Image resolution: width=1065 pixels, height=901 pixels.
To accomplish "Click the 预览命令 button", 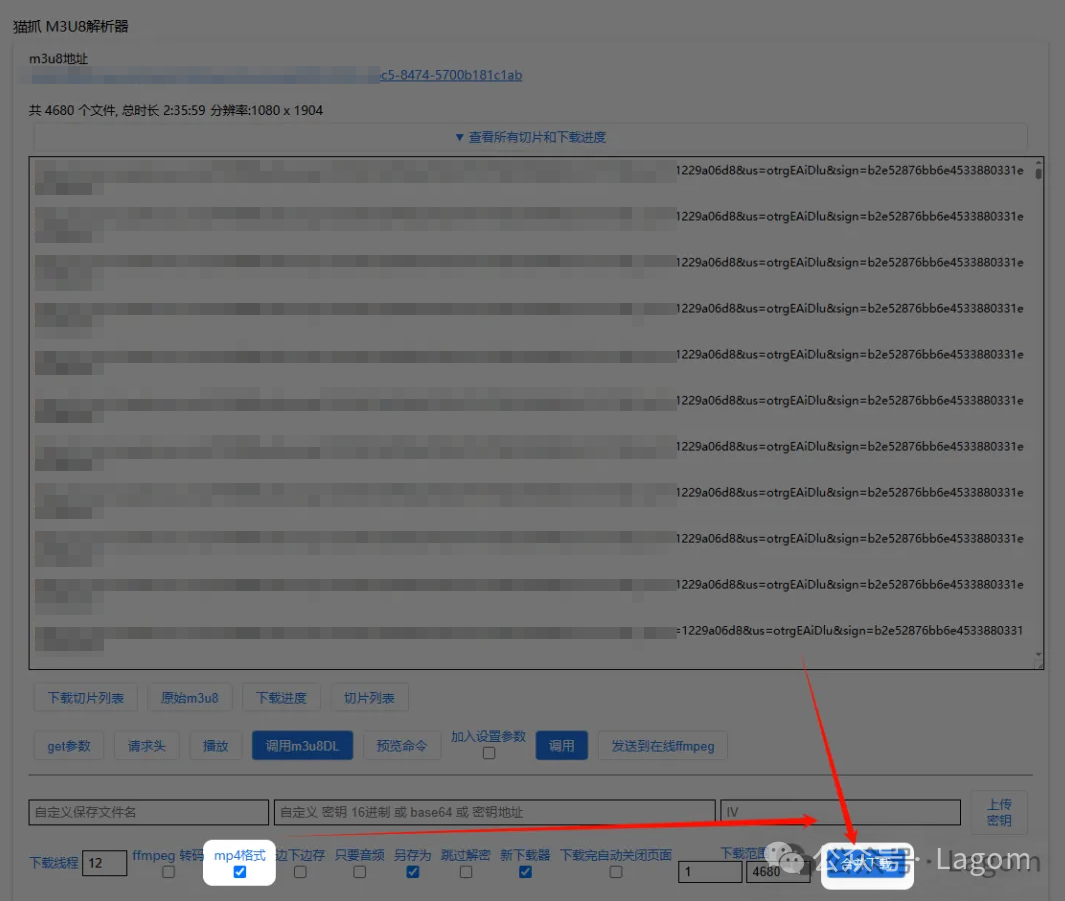I will [x=401, y=746].
